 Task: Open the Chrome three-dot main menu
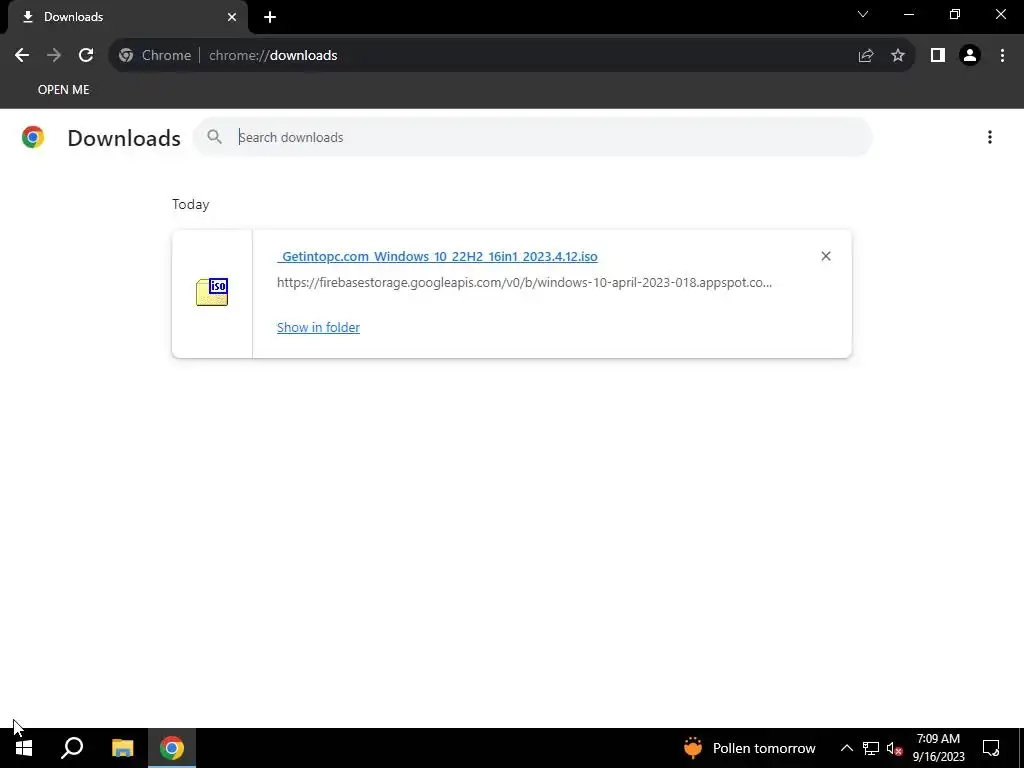click(1002, 56)
